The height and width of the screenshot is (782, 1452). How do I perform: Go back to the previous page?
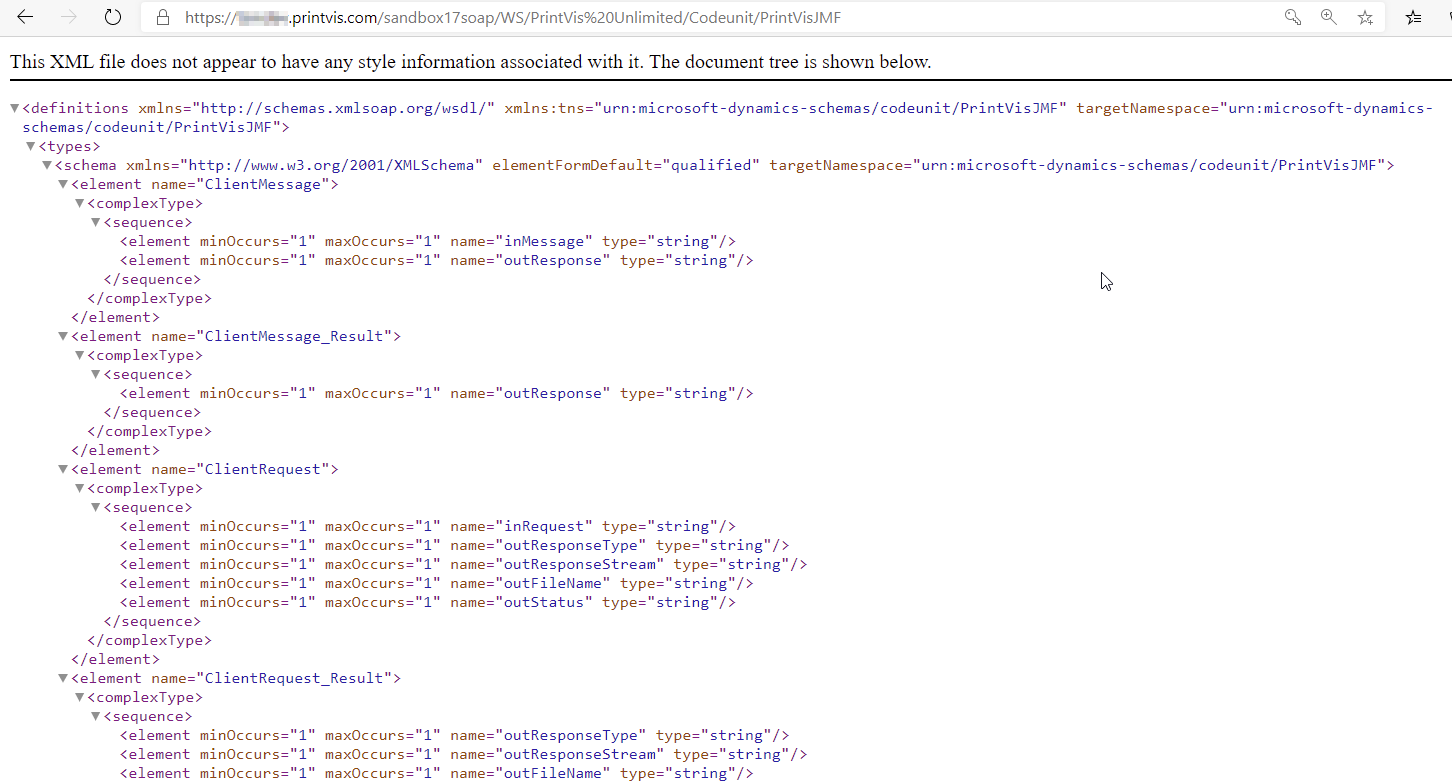point(25,17)
